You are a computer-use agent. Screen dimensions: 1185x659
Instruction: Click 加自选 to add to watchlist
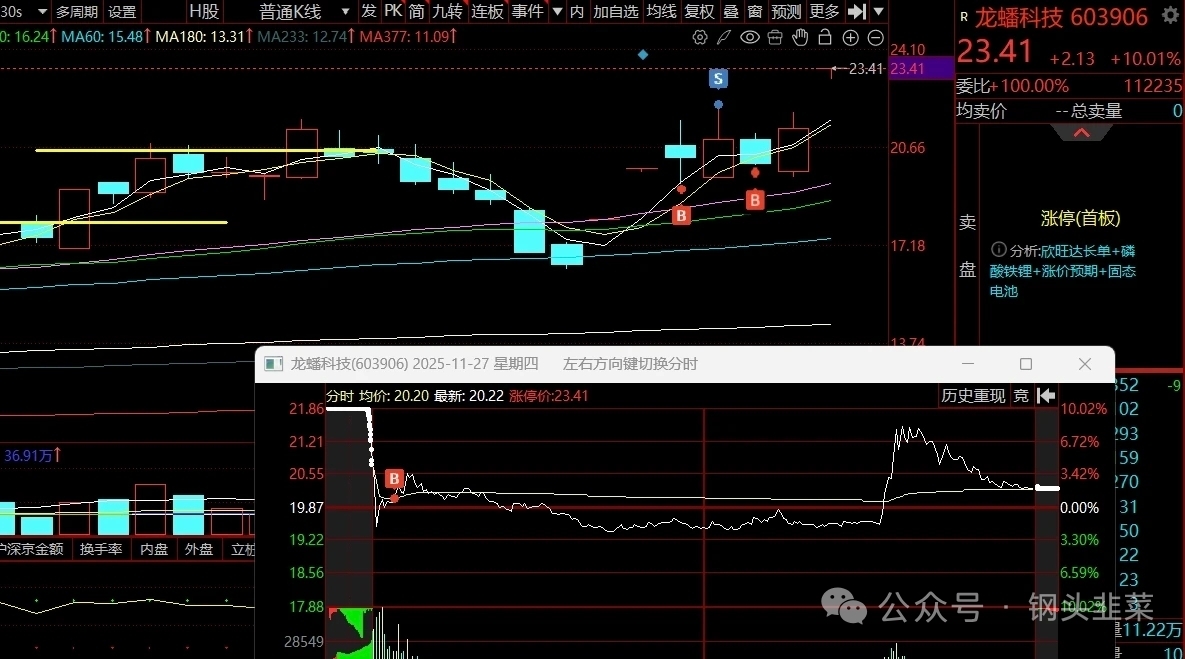pos(615,11)
